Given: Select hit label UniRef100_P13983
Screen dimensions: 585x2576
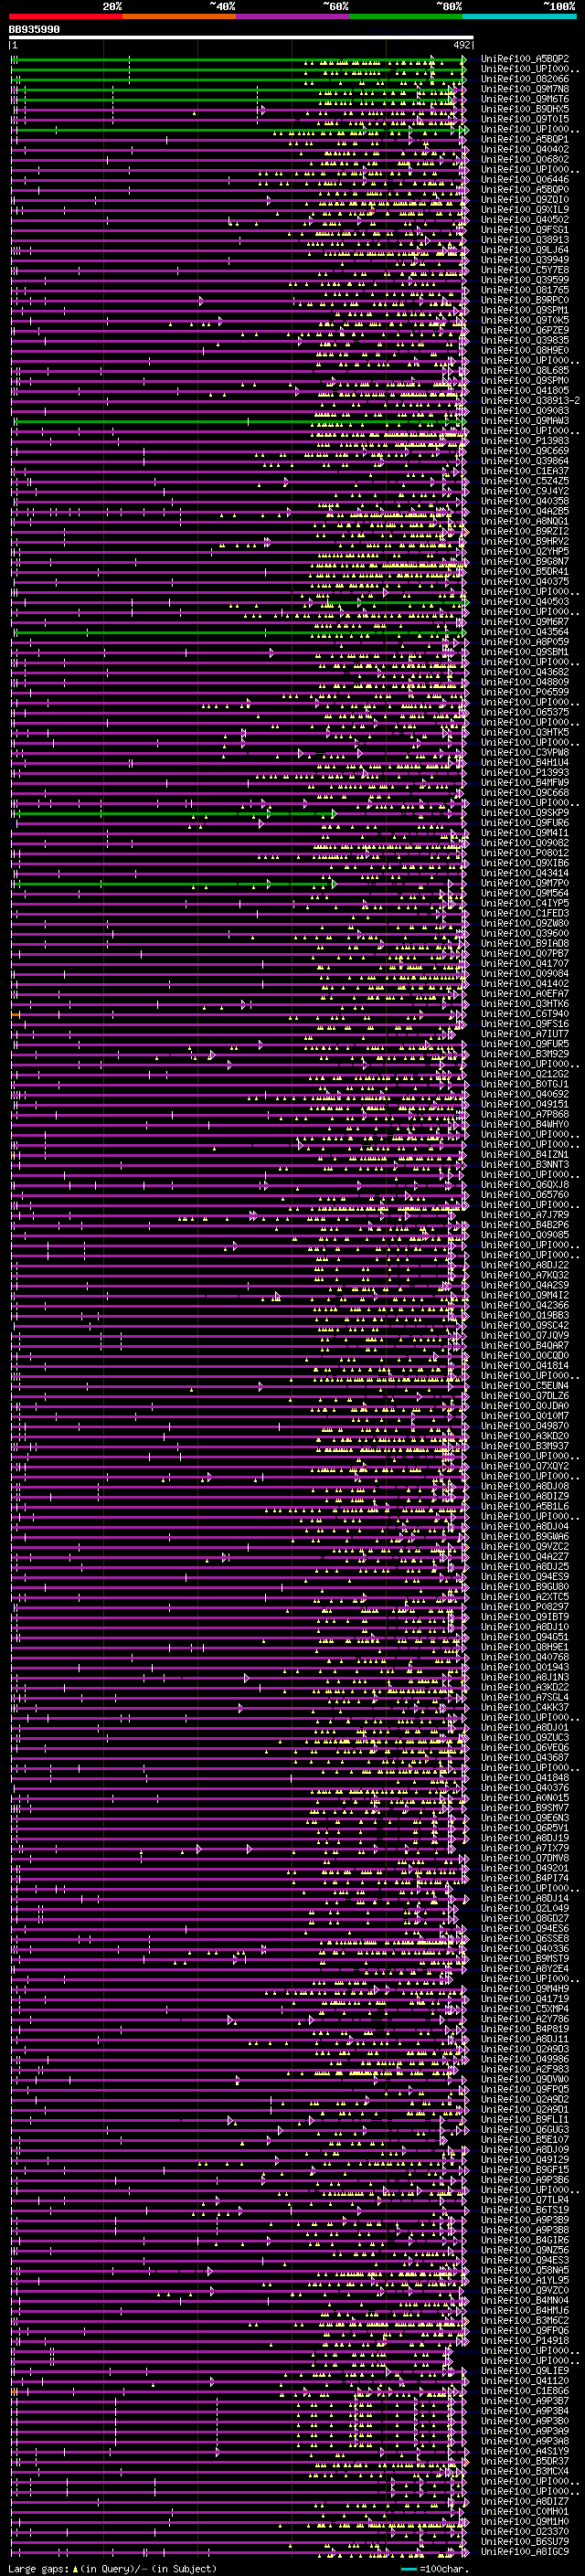Looking at the screenshot, I should (x=525, y=440).
